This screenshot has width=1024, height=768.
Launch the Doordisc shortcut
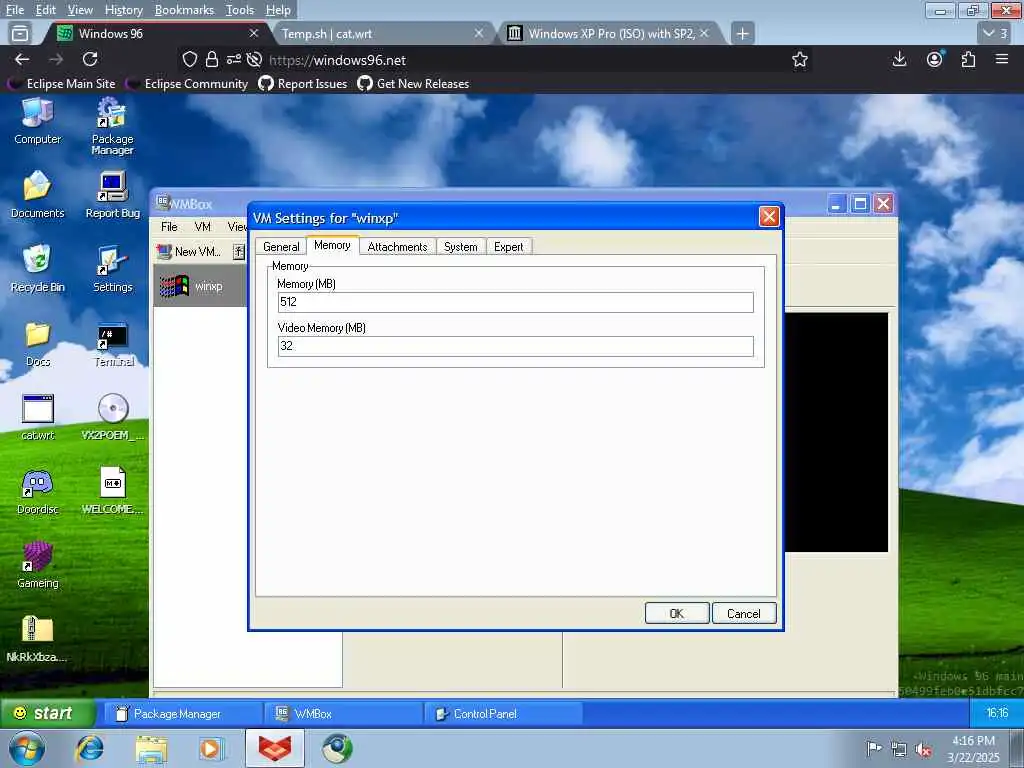(37, 491)
